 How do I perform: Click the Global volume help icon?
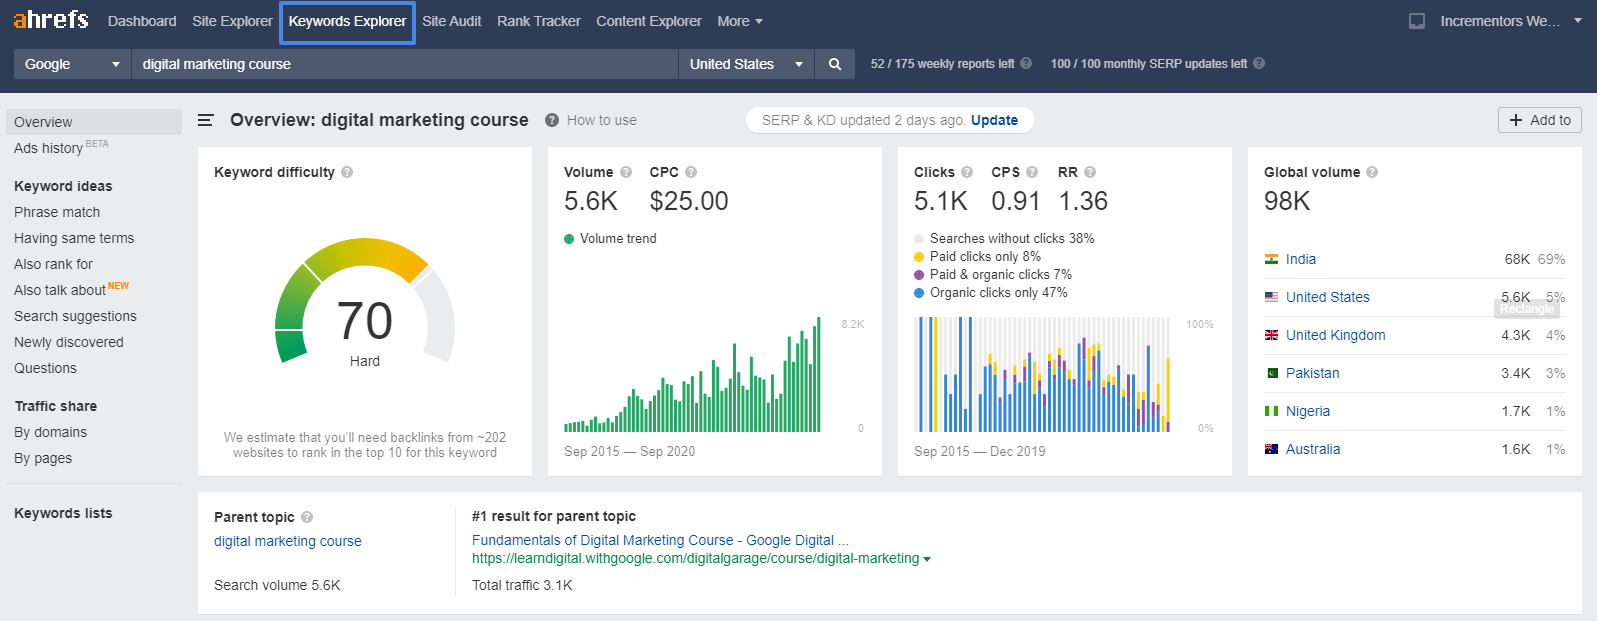[x=1372, y=172]
